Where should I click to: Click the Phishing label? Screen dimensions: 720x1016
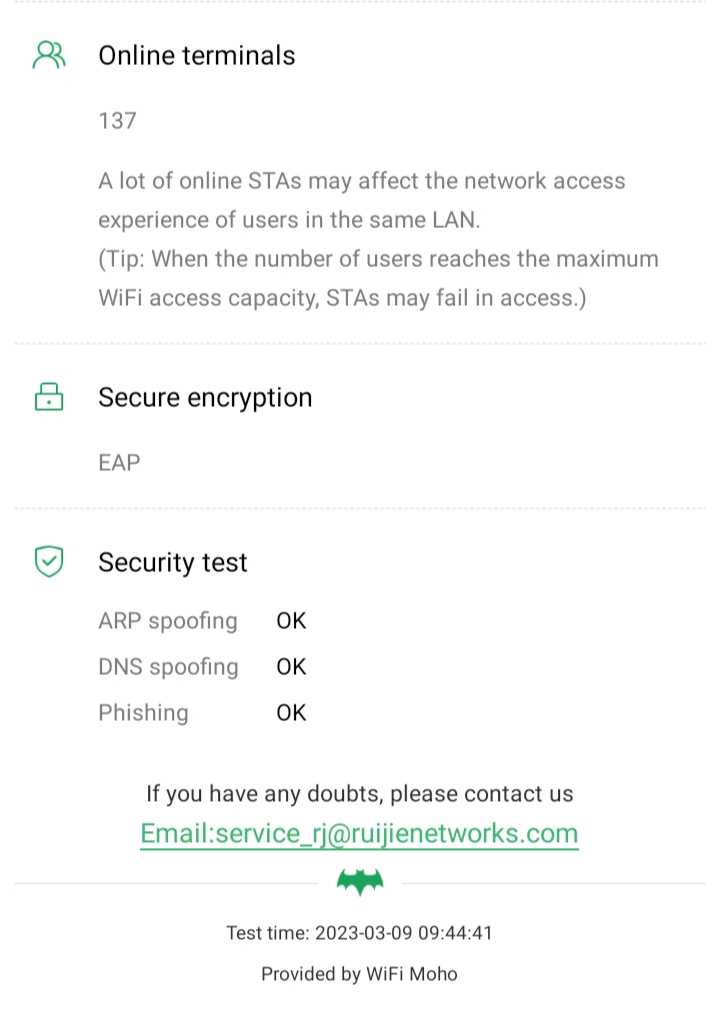pyautogui.click(x=143, y=713)
